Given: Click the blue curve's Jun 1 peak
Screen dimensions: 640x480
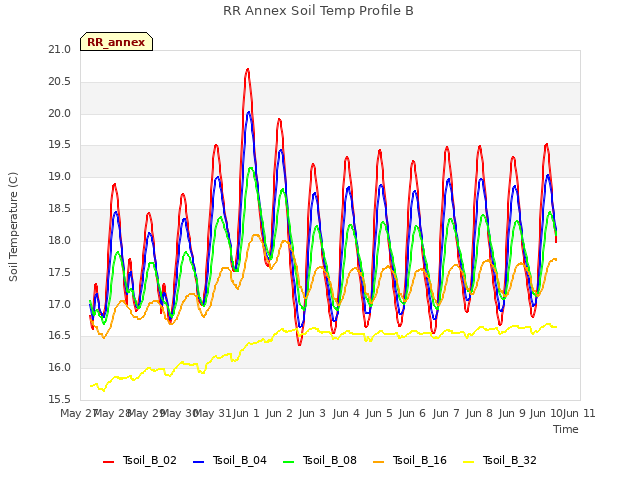Looking at the screenshot, I should tap(249, 112).
